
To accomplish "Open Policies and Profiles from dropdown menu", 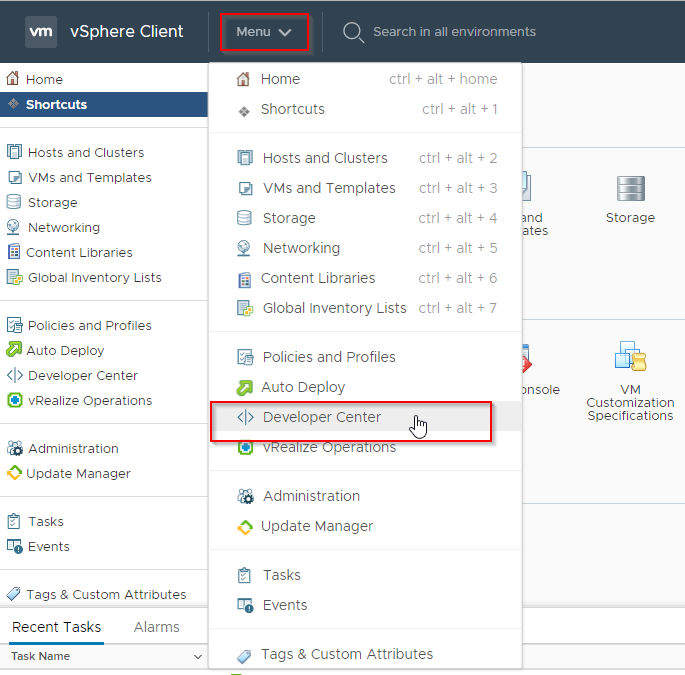I will tap(365, 357).
